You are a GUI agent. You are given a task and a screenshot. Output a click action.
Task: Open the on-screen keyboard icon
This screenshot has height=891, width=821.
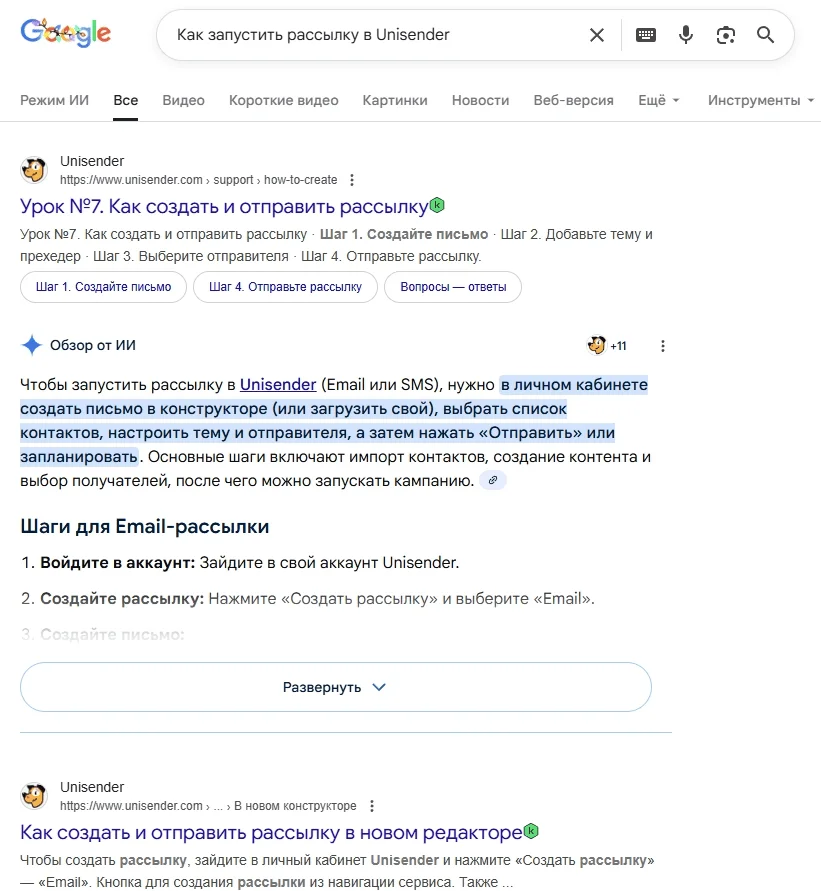click(x=646, y=35)
